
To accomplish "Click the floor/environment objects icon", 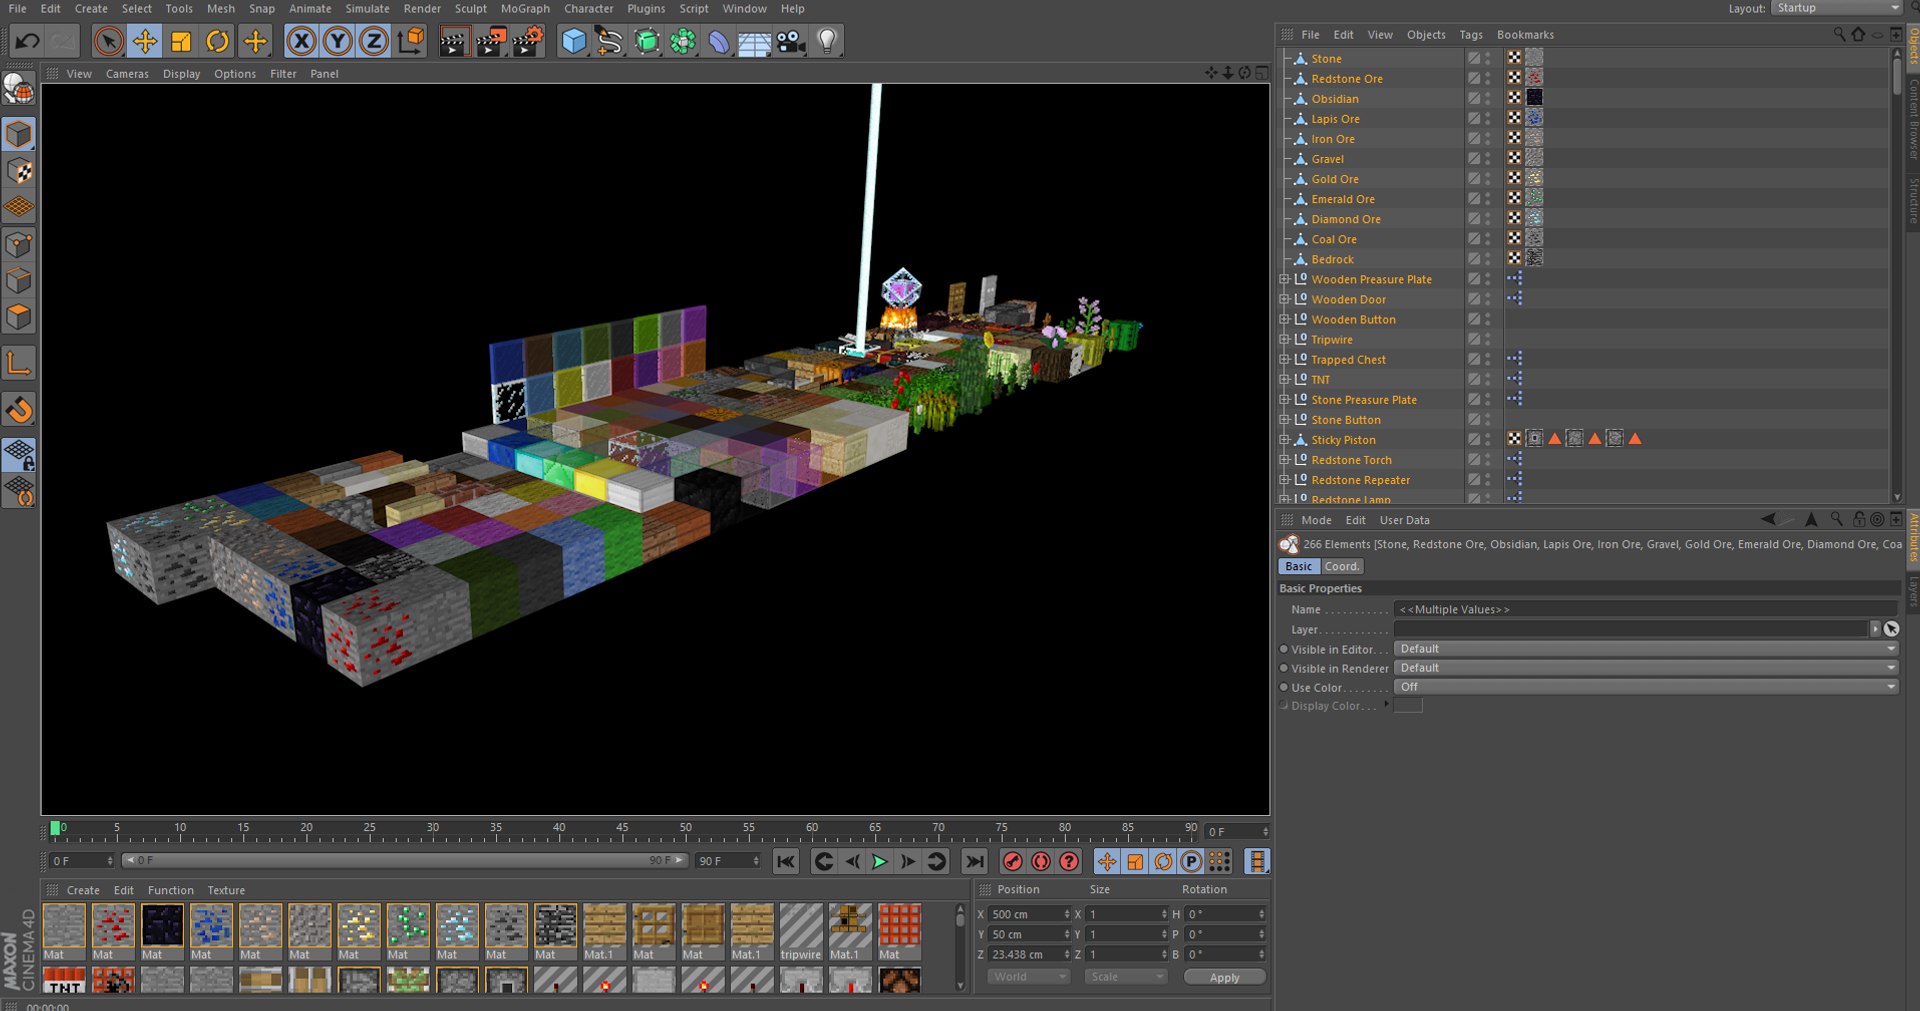I will [x=754, y=41].
